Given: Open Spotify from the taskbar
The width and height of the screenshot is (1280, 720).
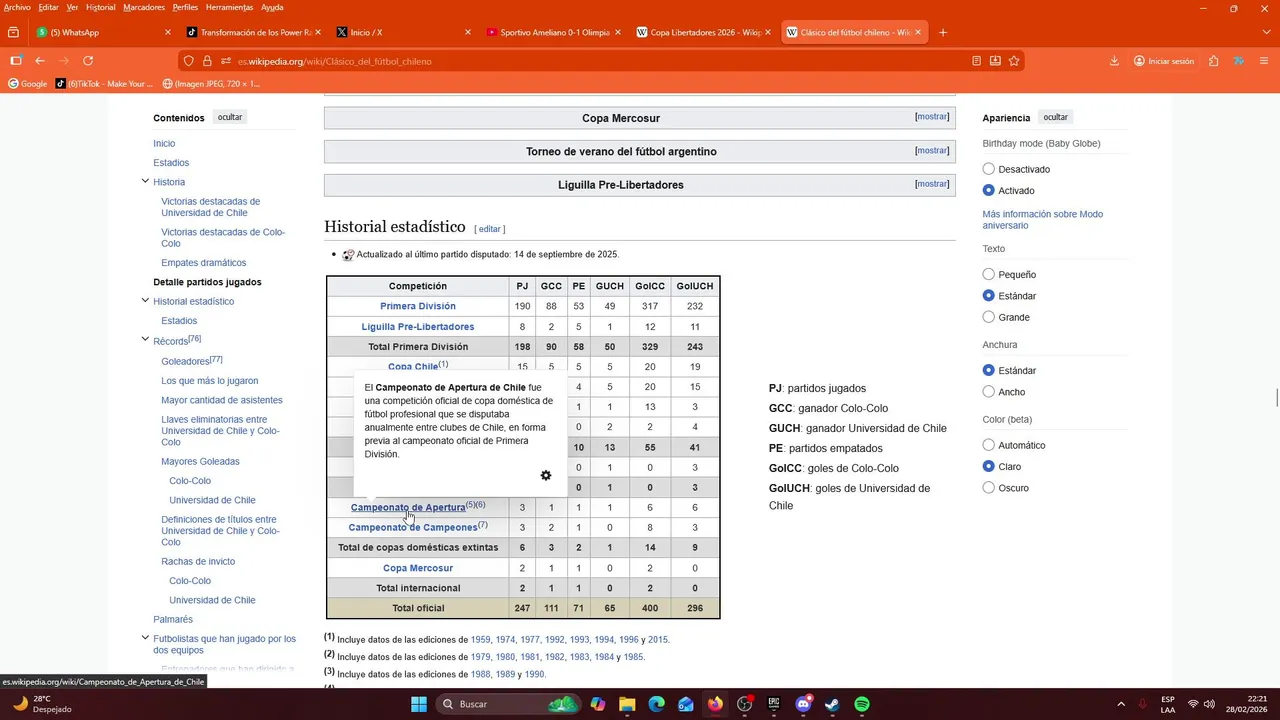Looking at the screenshot, I should coord(862,704).
